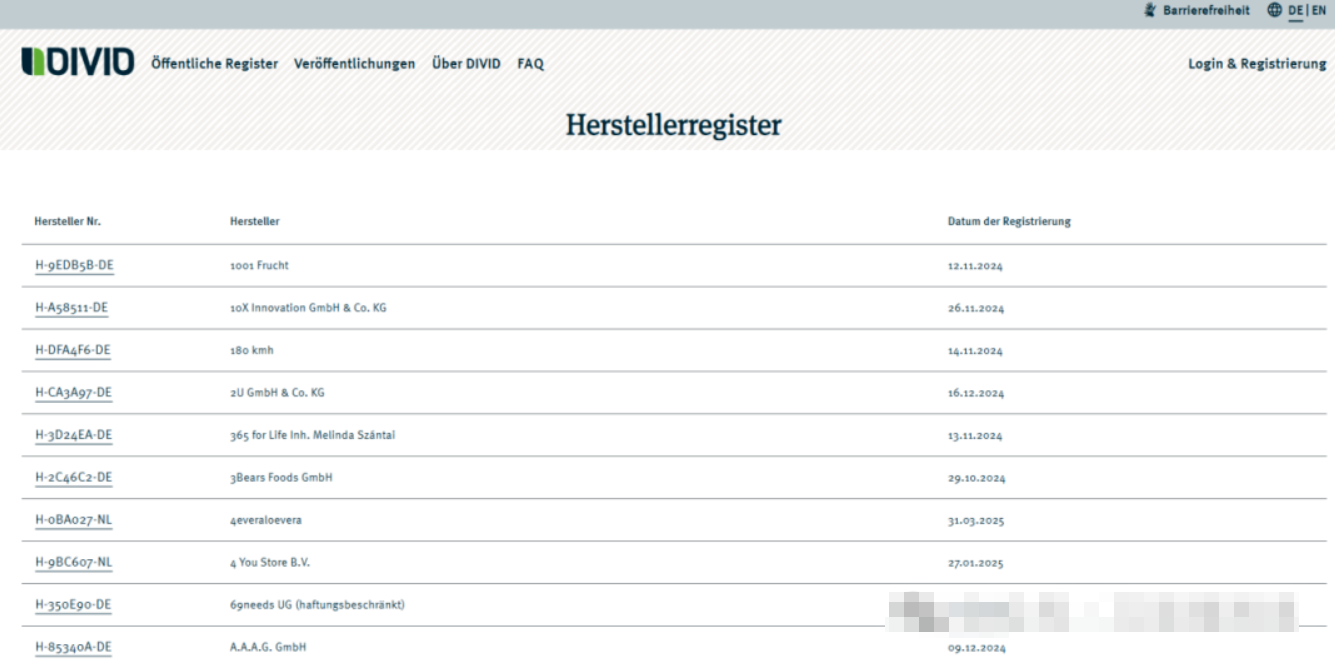Image resolution: width=1335 pixels, height=664 pixels.
Task: Click the globe language icon
Action: pyautogui.click(x=1274, y=10)
